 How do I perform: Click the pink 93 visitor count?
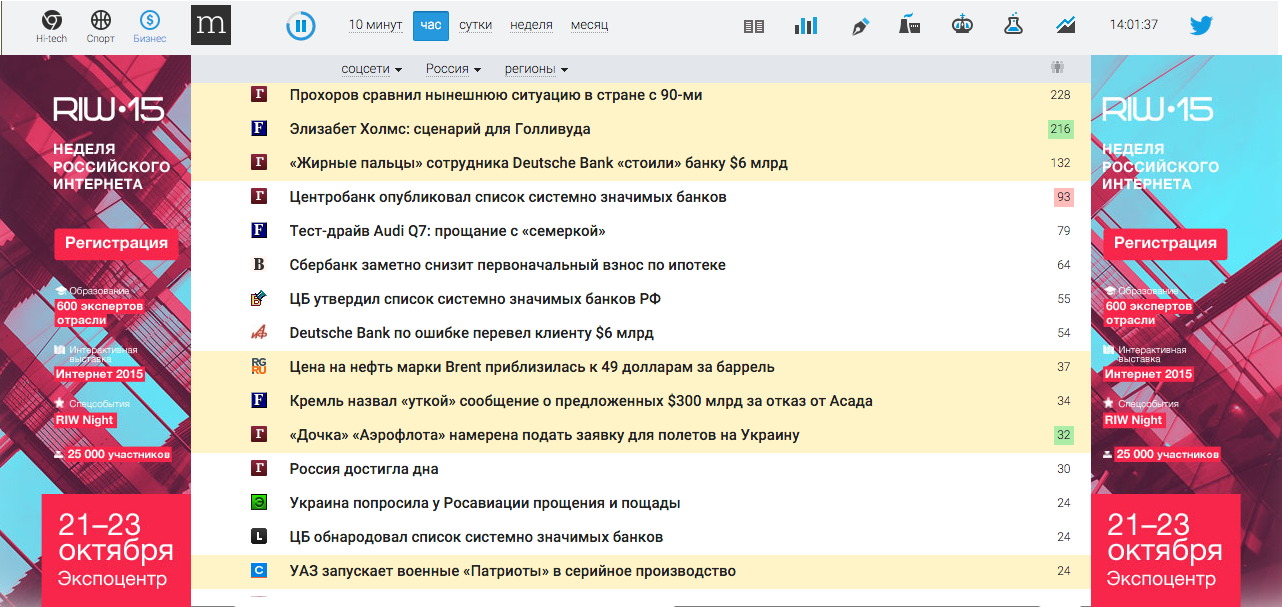point(1063,197)
